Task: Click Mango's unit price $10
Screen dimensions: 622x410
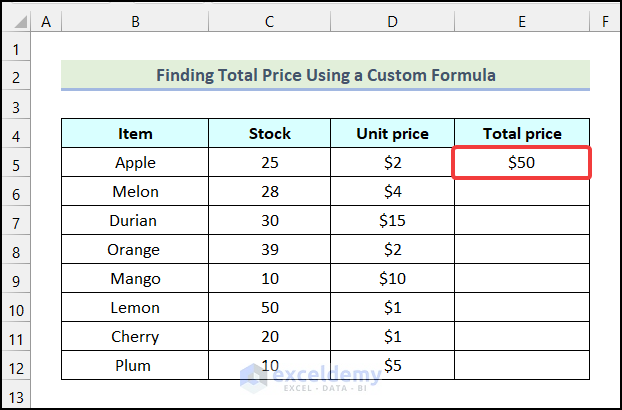Action: [x=392, y=278]
